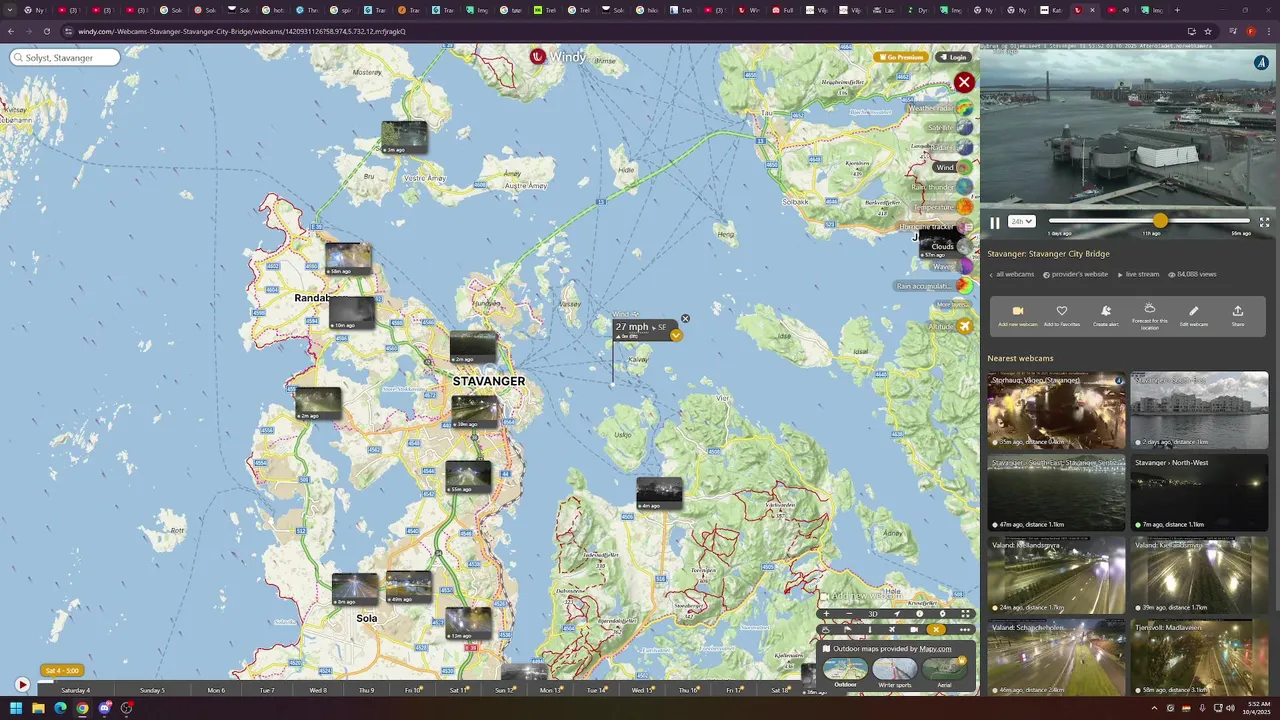Open Storhaug: Vågen webcam thumbnail
This screenshot has width=1280, height=720.
1056,410
